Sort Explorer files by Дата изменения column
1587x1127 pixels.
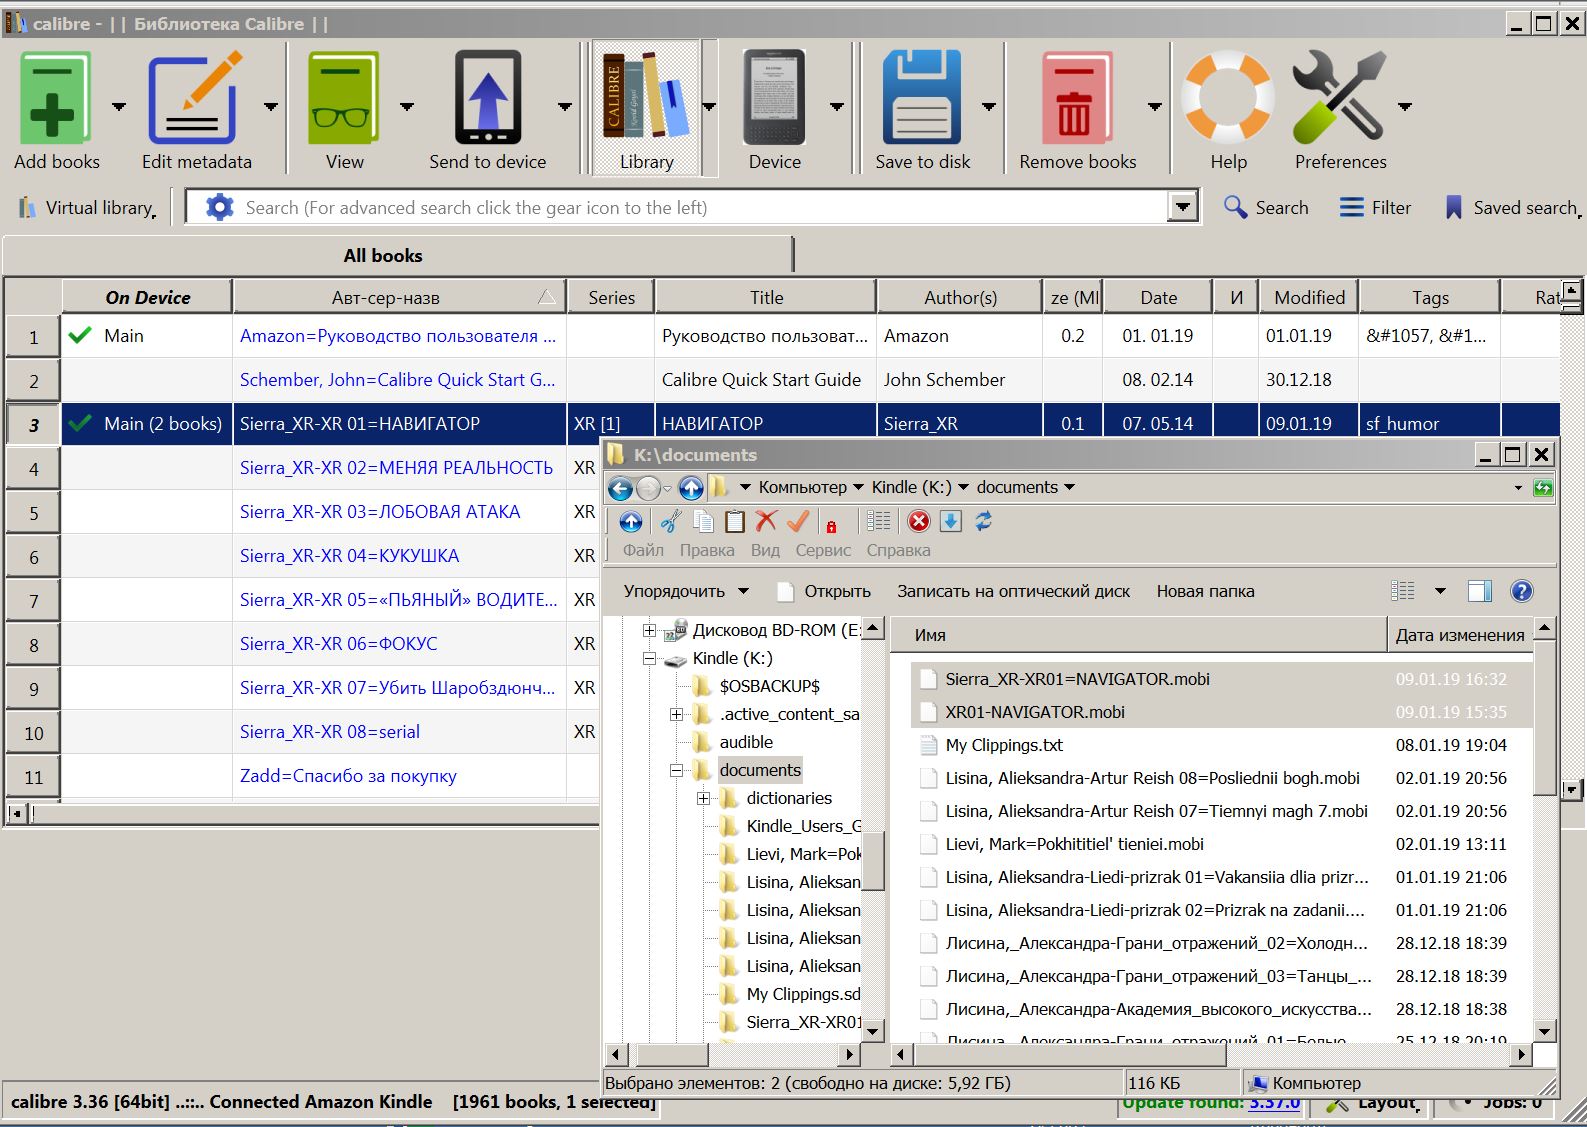coord(1459,635)
